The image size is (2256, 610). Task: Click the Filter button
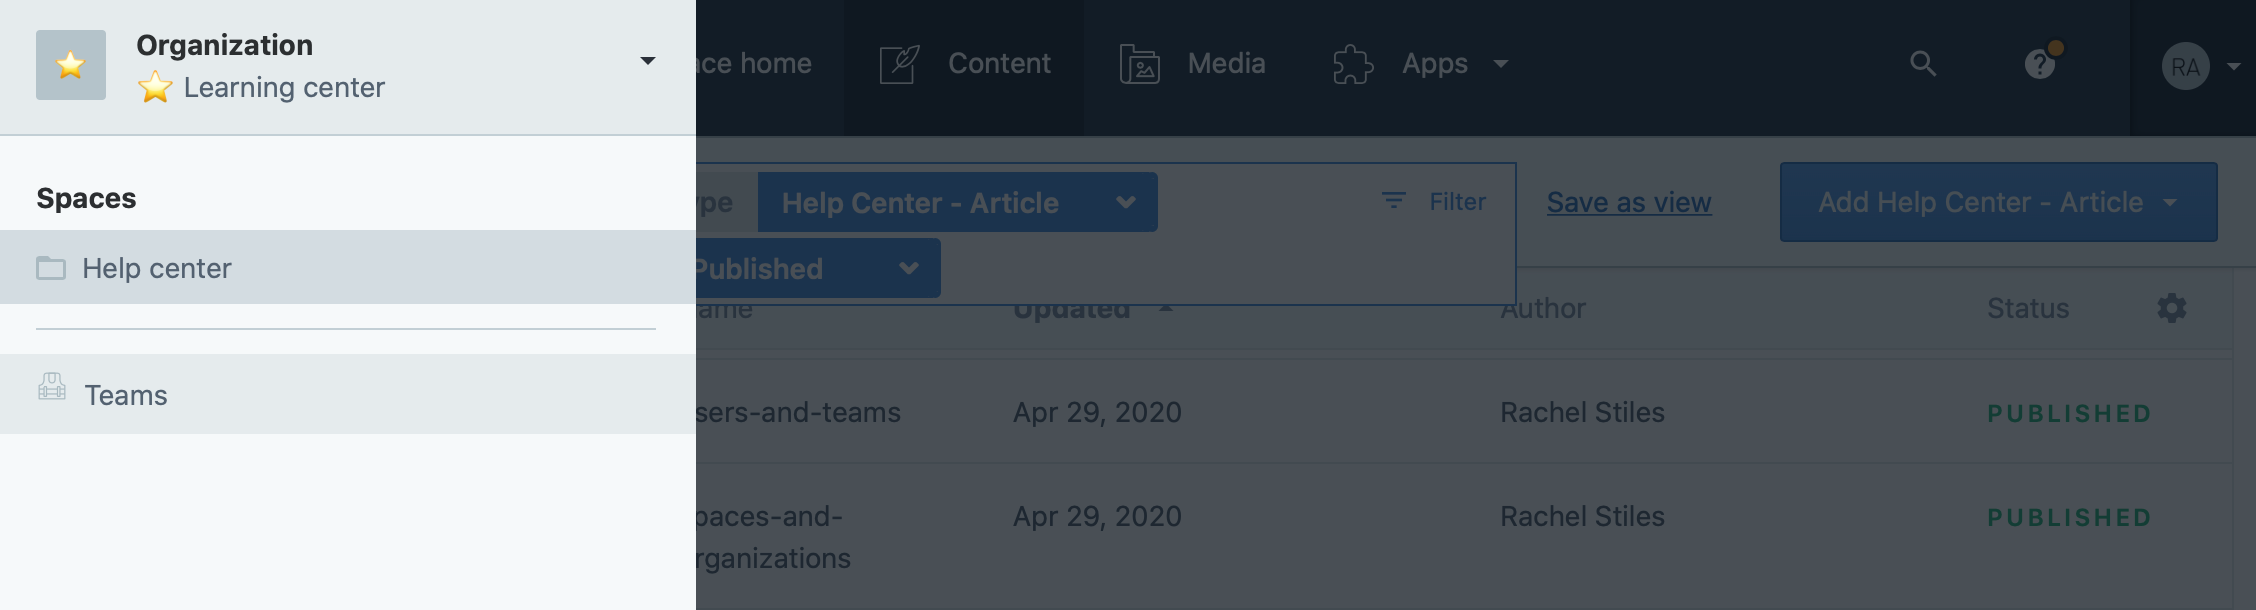tap(1434, 201)
